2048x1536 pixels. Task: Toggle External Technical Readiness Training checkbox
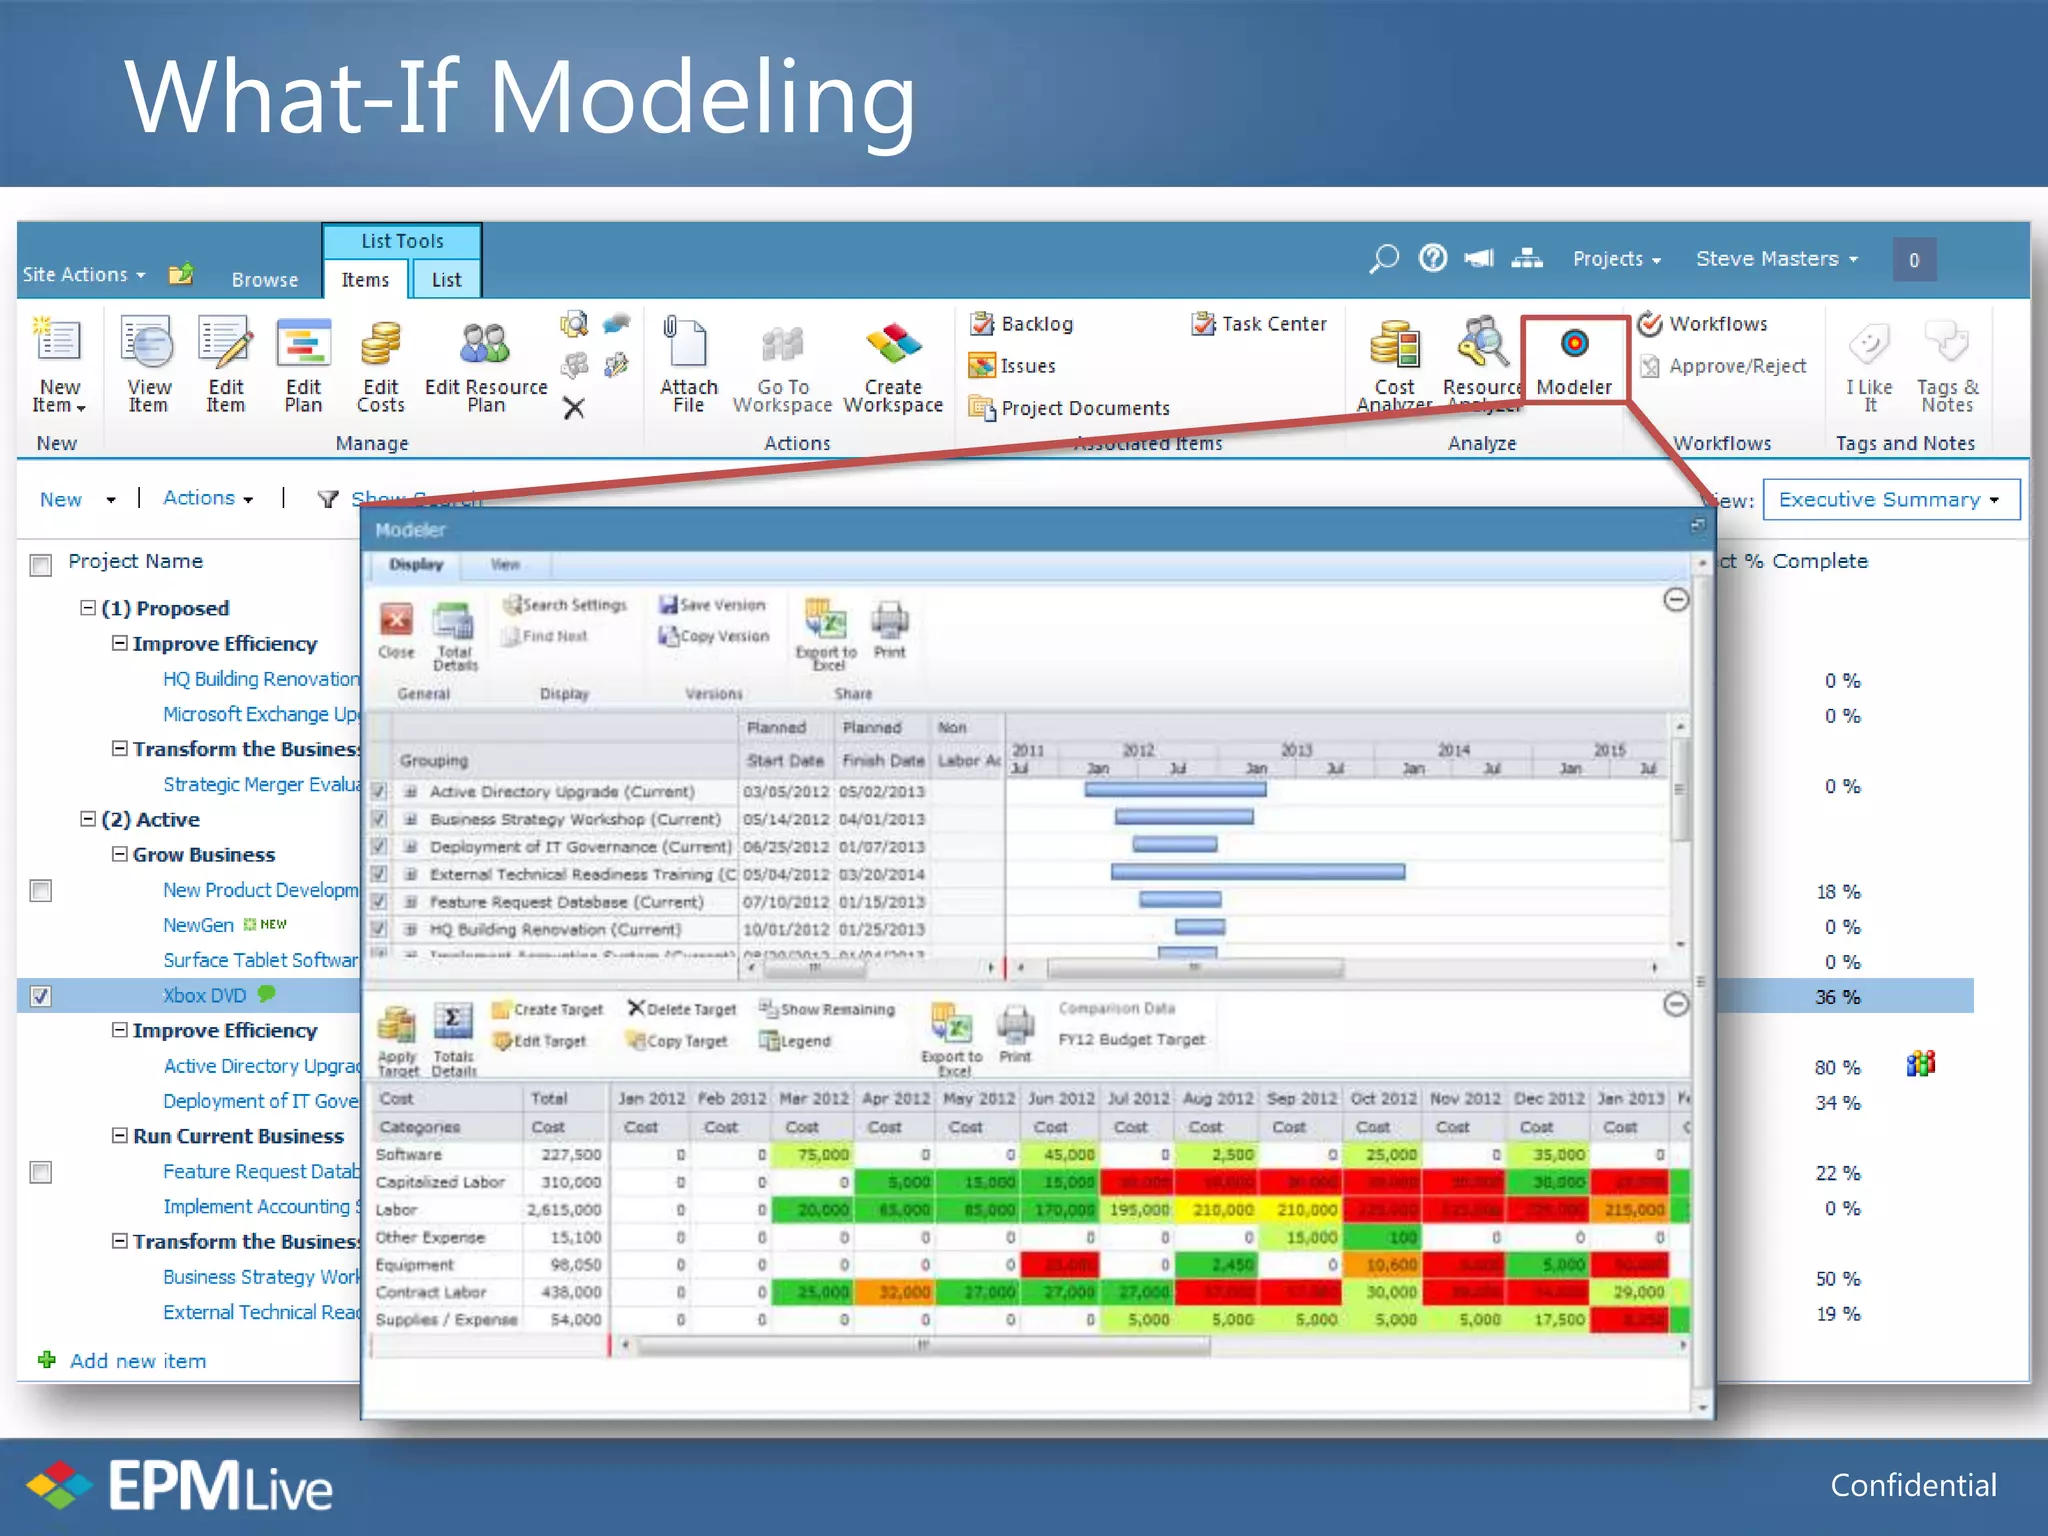click(x=379, y=874)
